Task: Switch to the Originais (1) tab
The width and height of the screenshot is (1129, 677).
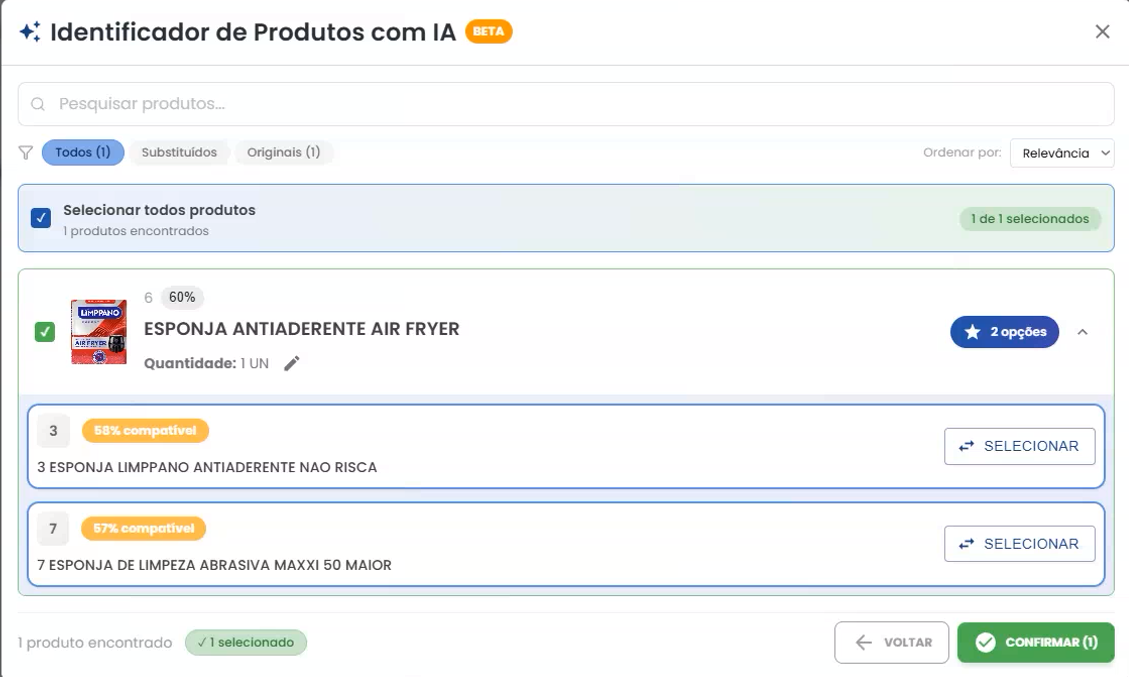Action: pyautogui.click(x=284, y=152)
